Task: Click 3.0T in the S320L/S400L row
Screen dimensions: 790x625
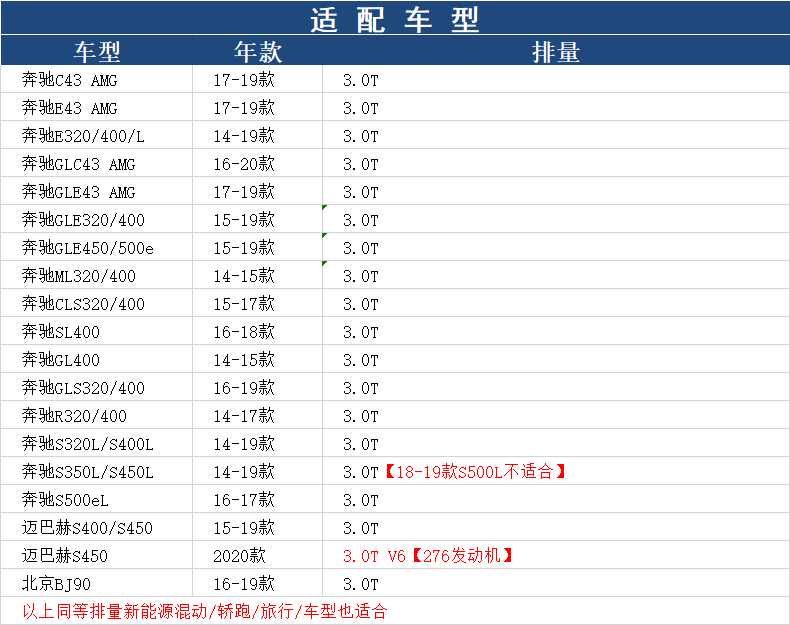Action: [360, 444]
